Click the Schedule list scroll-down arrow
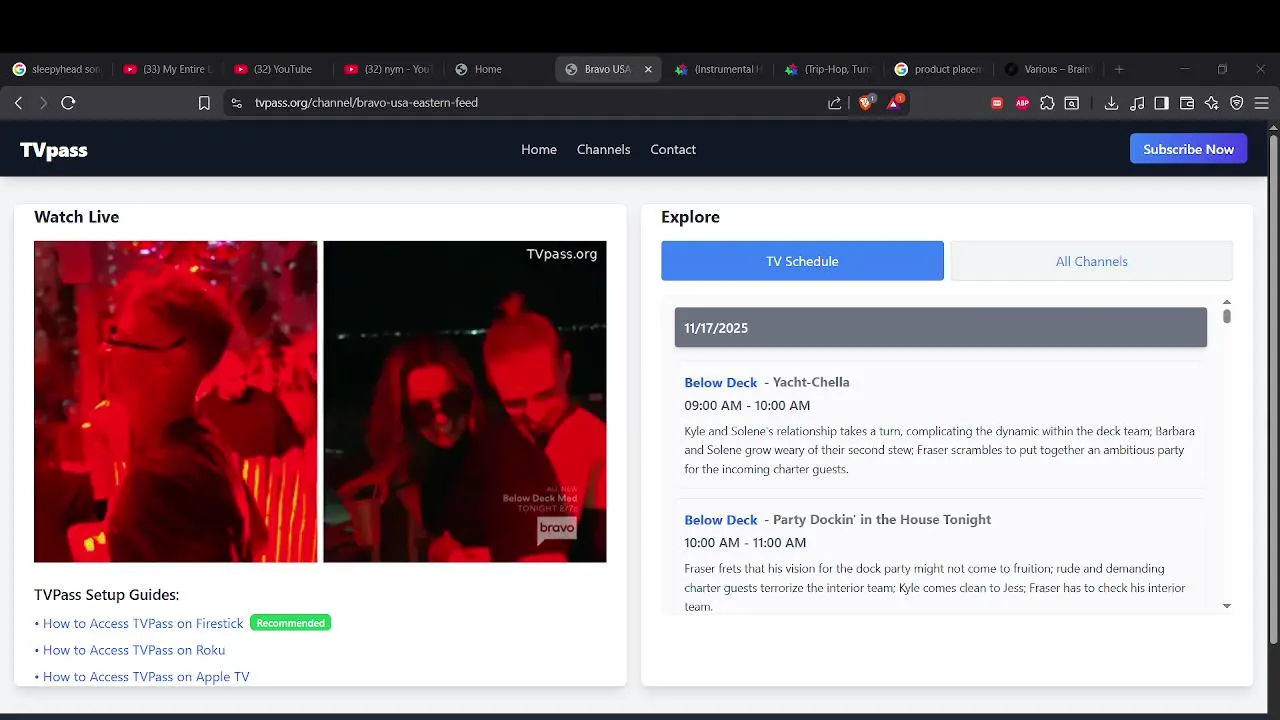Image resolution: width=1280 pixels, height=720 pixels. pyautogui.click(x=1227, y=606)
